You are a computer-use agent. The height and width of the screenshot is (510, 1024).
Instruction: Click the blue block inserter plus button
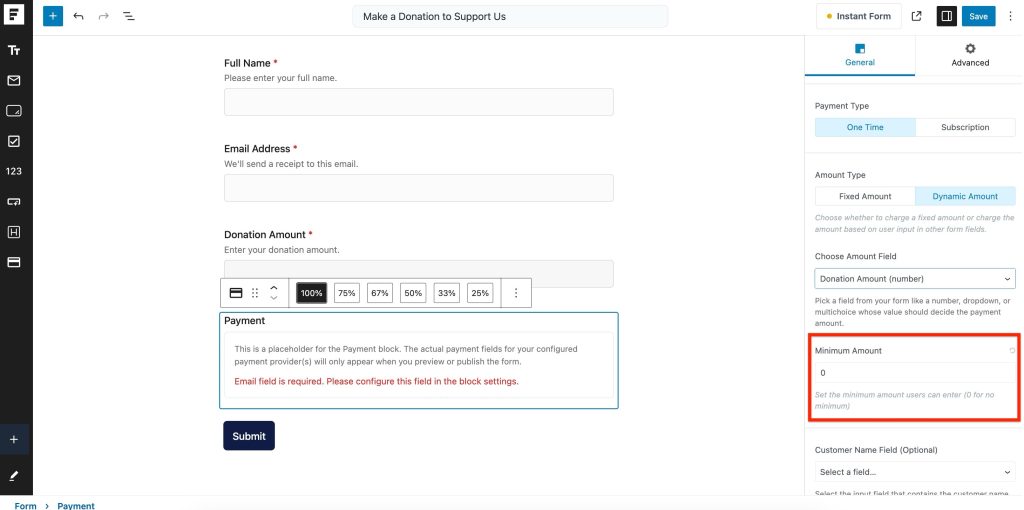[52, 17]
